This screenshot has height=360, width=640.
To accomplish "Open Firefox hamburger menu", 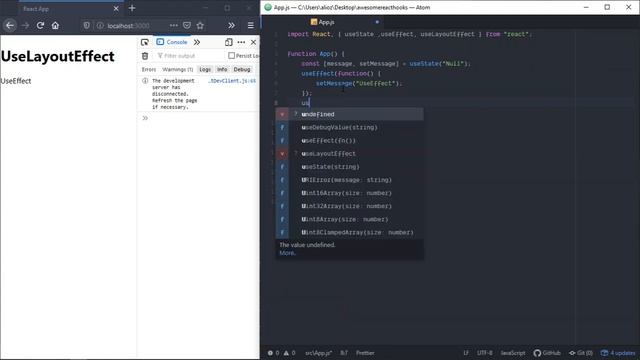I will pos(251,25).
